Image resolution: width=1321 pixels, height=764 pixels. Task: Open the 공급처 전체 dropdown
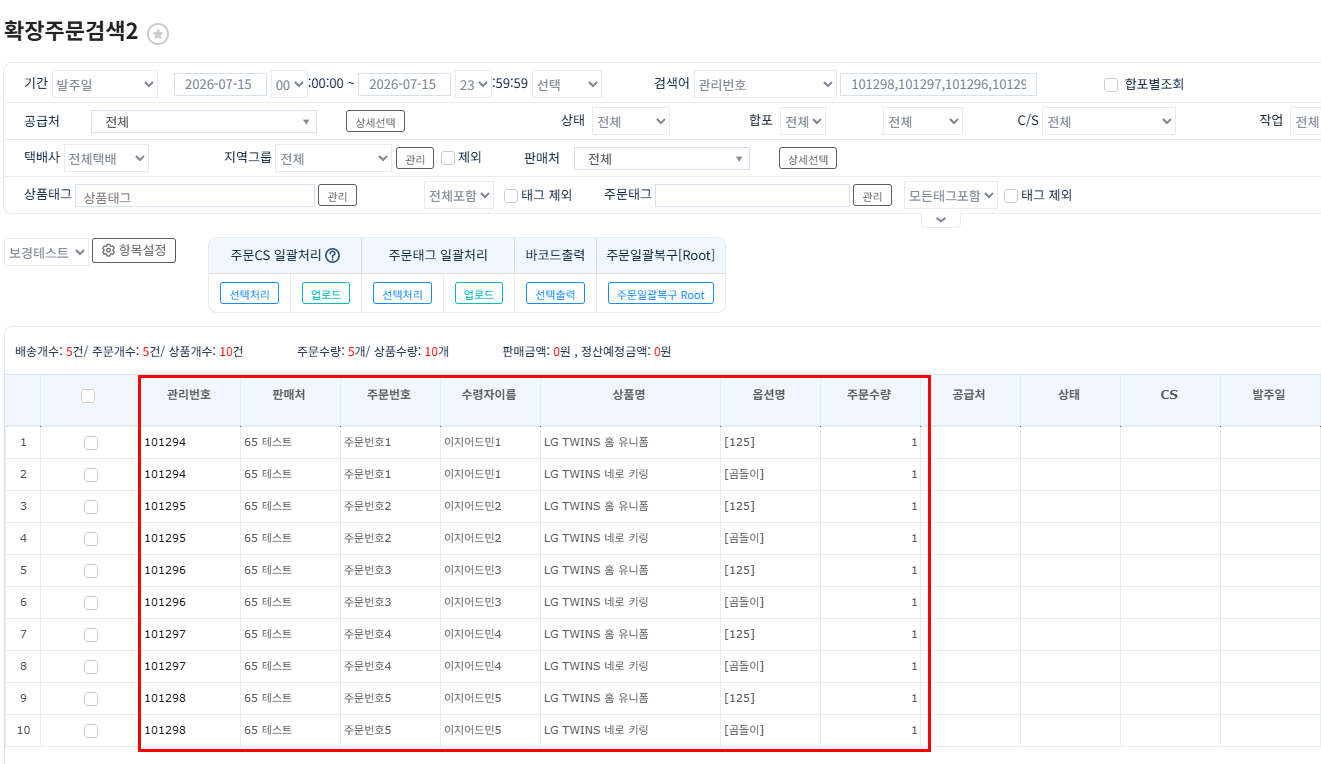(204, 122)
